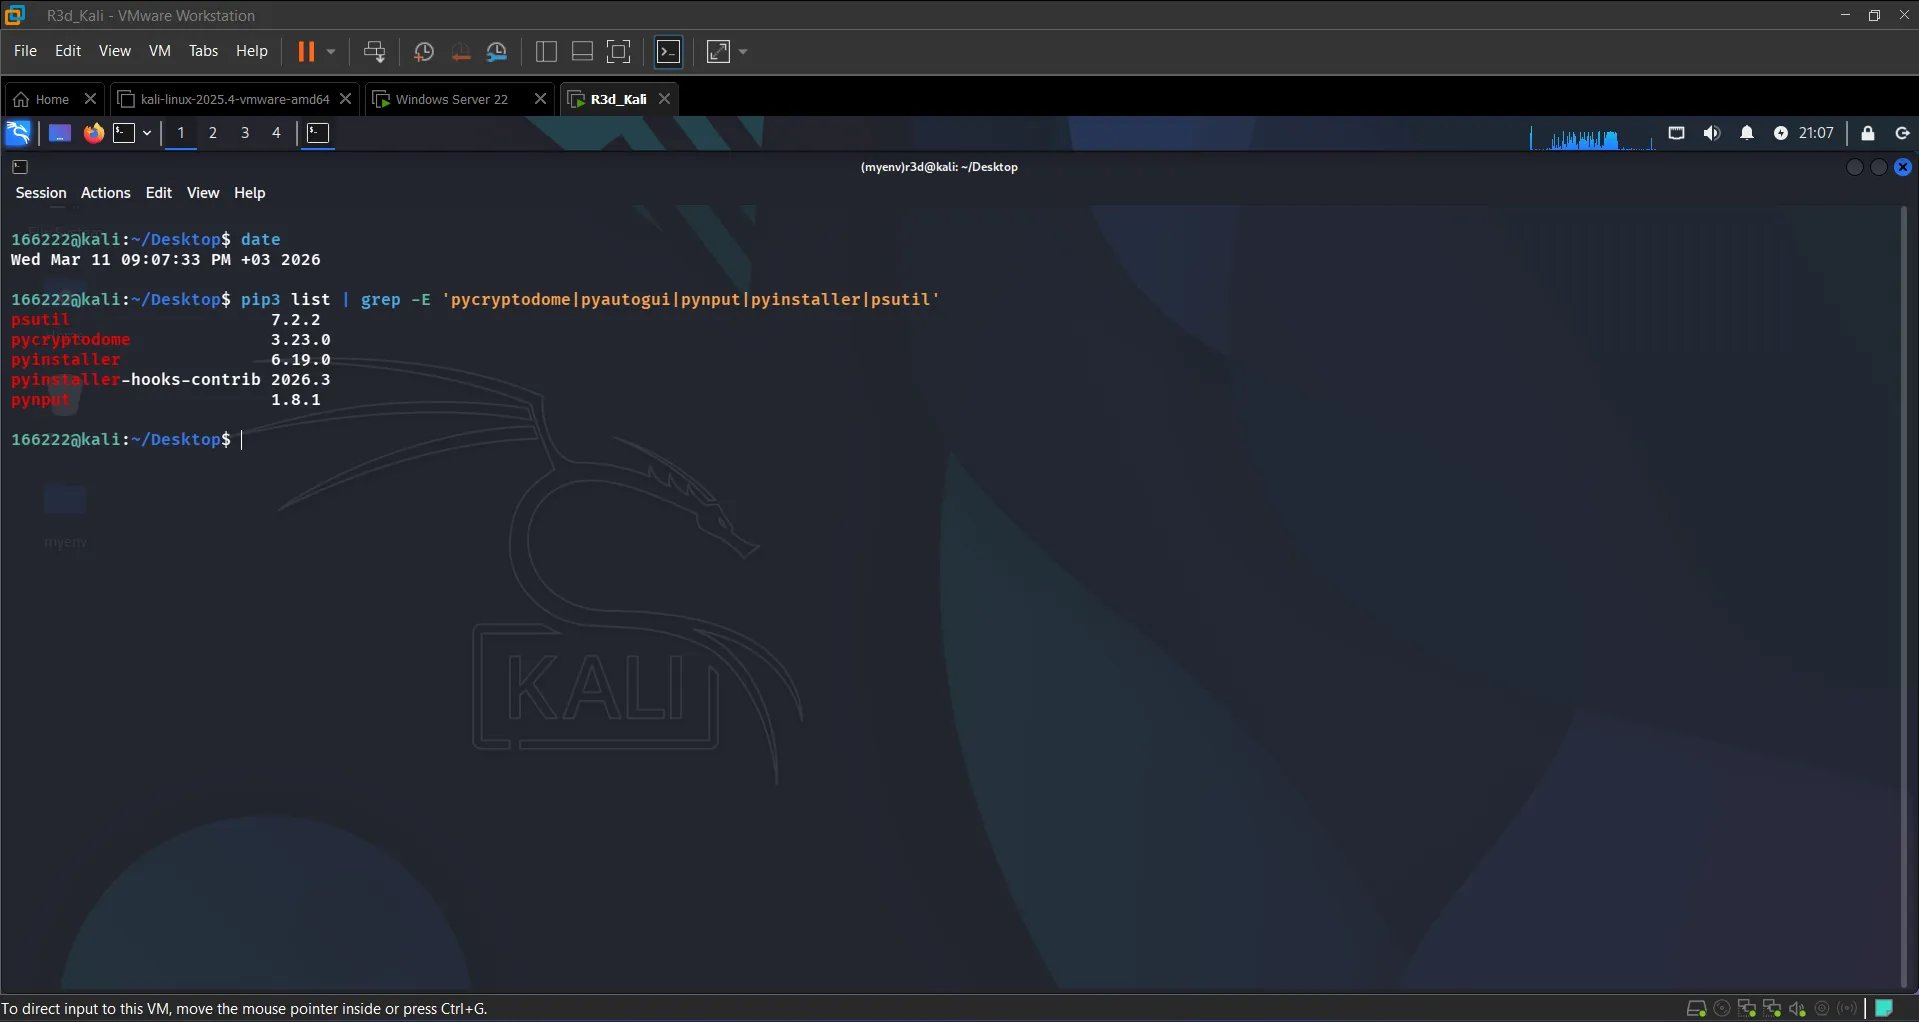
Task: Switch to workspace 2
Action: (x=213, y=133)
